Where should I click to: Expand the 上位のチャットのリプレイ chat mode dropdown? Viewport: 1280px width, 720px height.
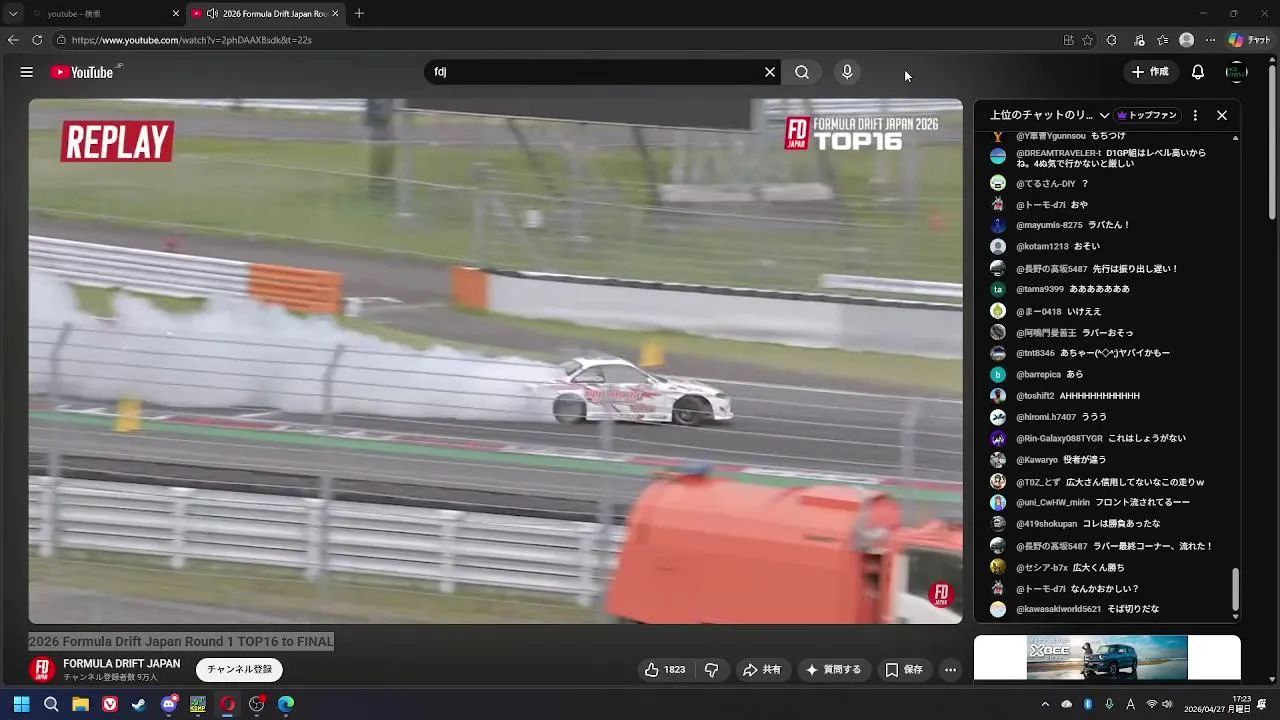coord(1049,115)
